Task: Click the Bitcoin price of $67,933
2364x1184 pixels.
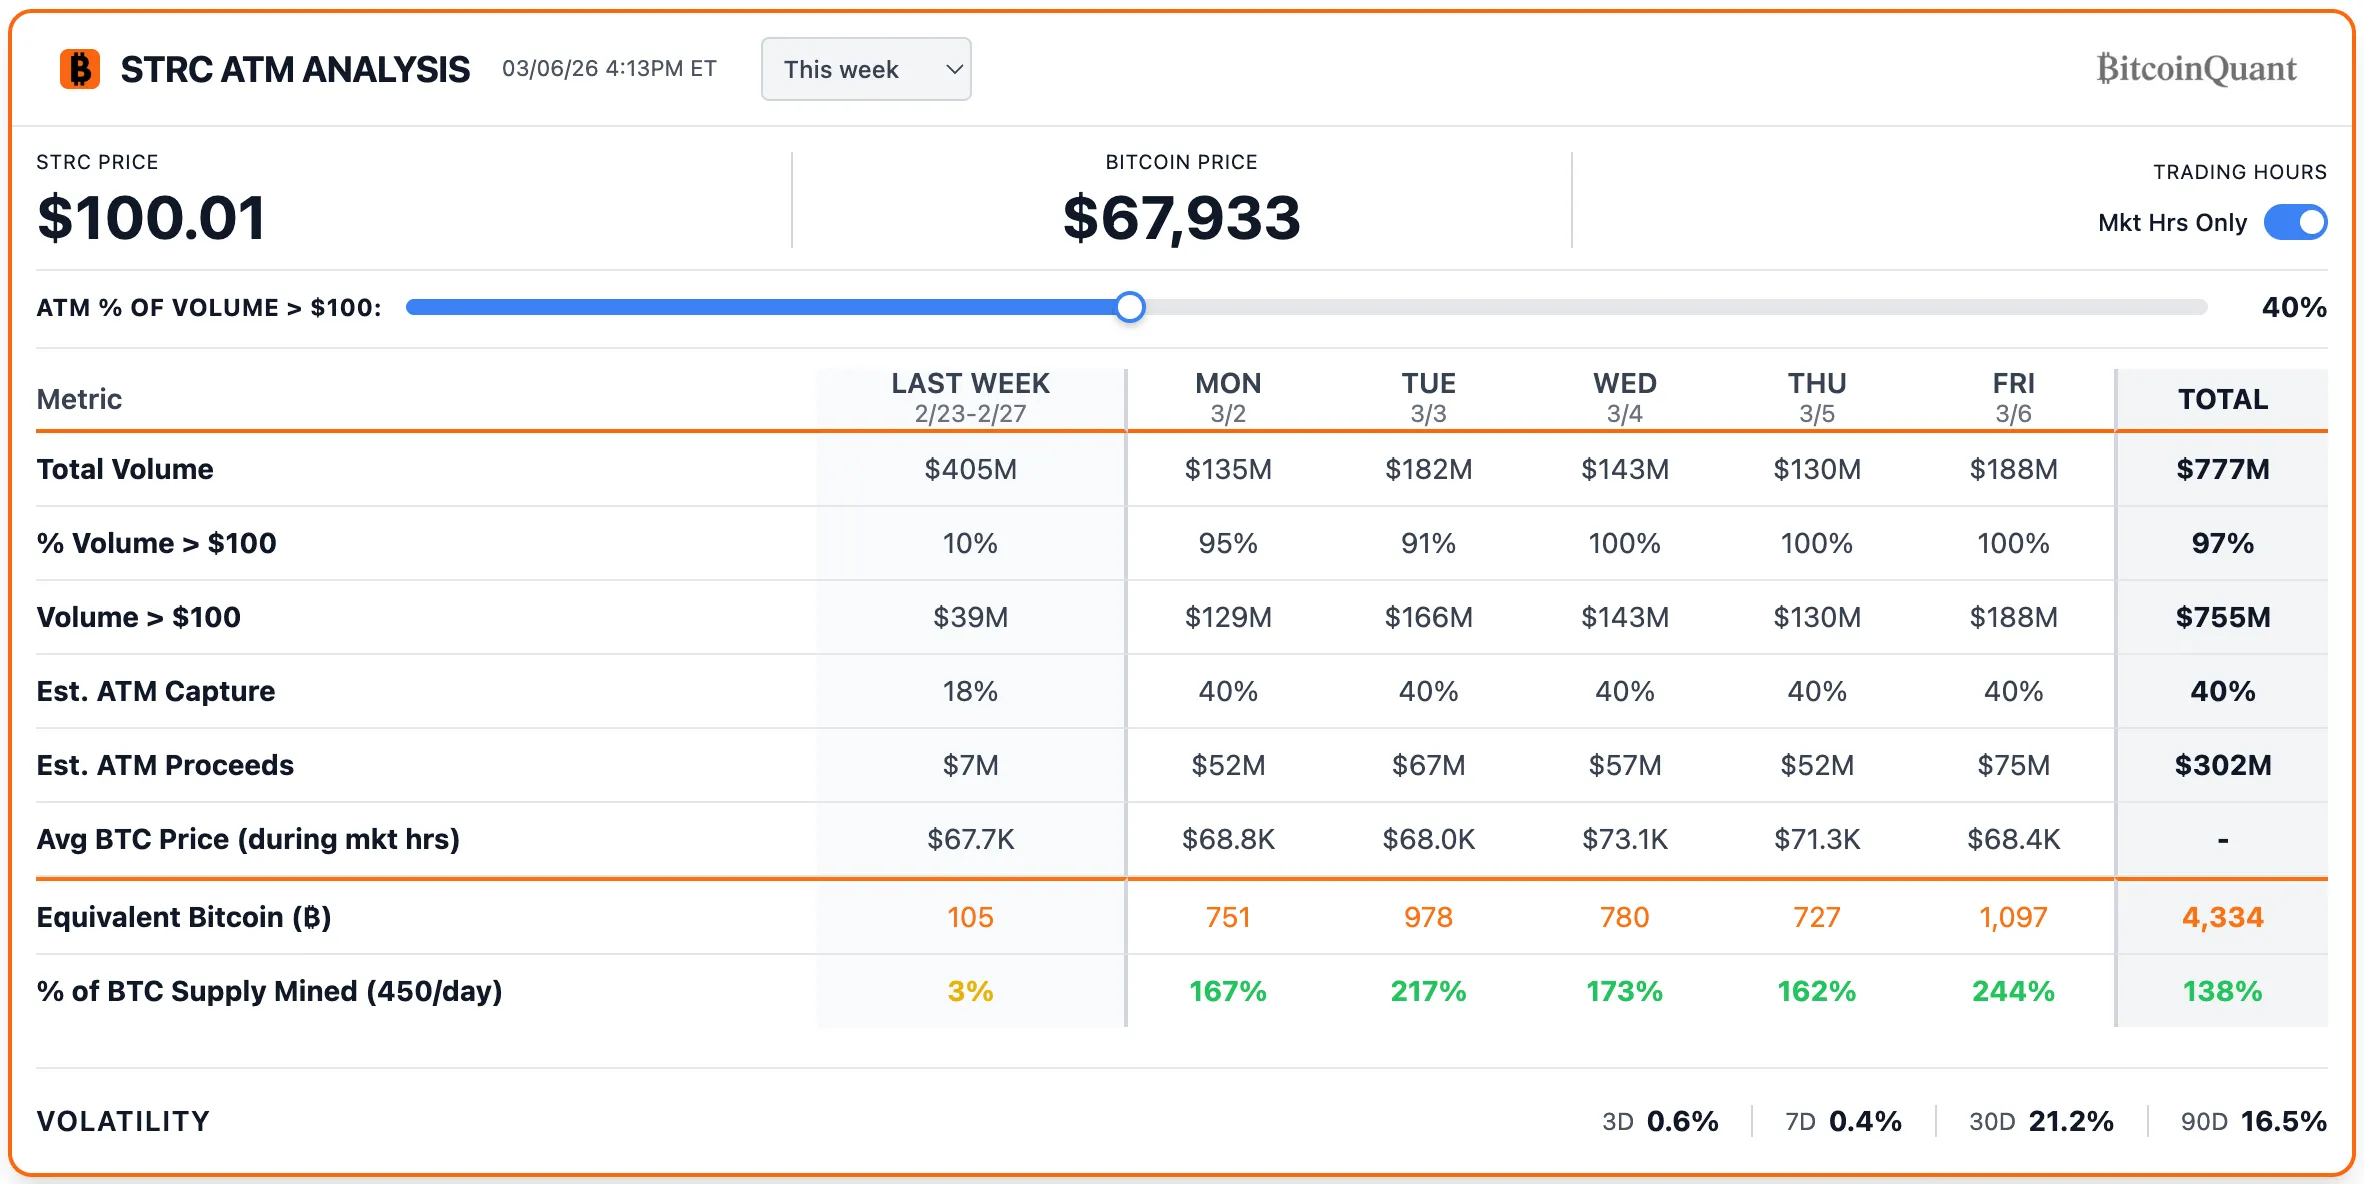Action: pyautogui.click(x=1181, y=218)
